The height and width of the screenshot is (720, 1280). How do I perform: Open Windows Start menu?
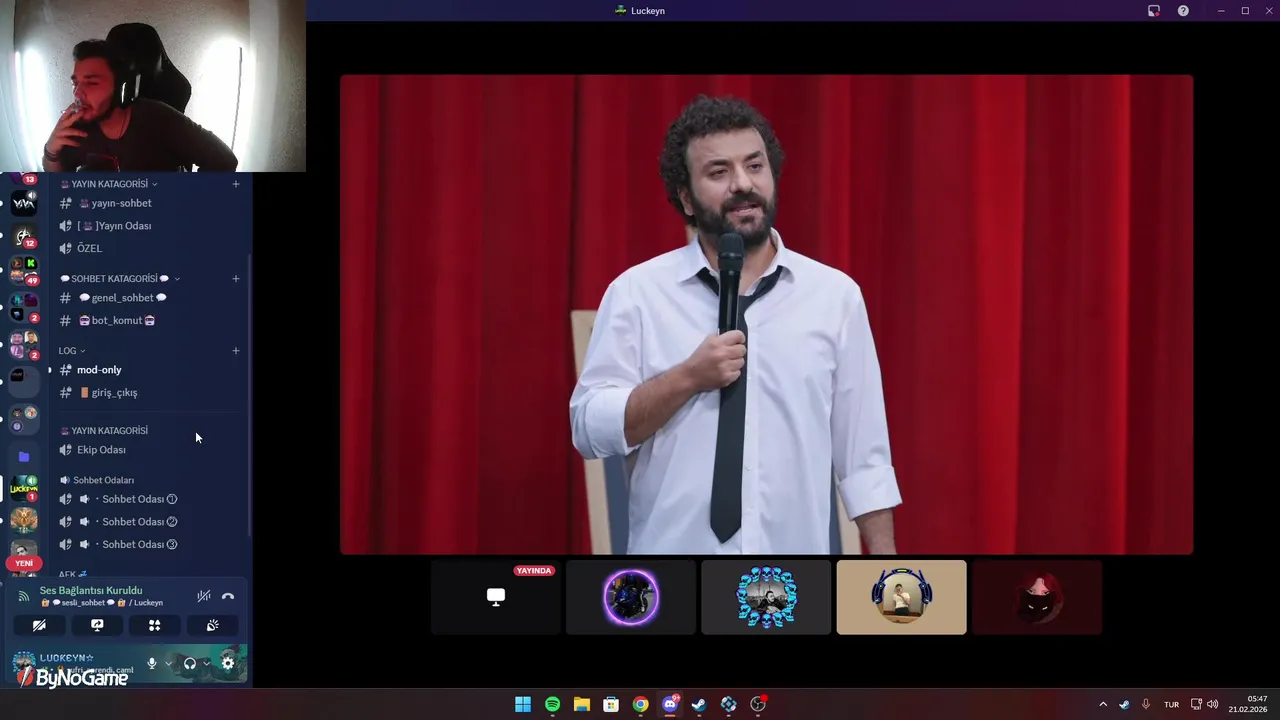[523, 704]
